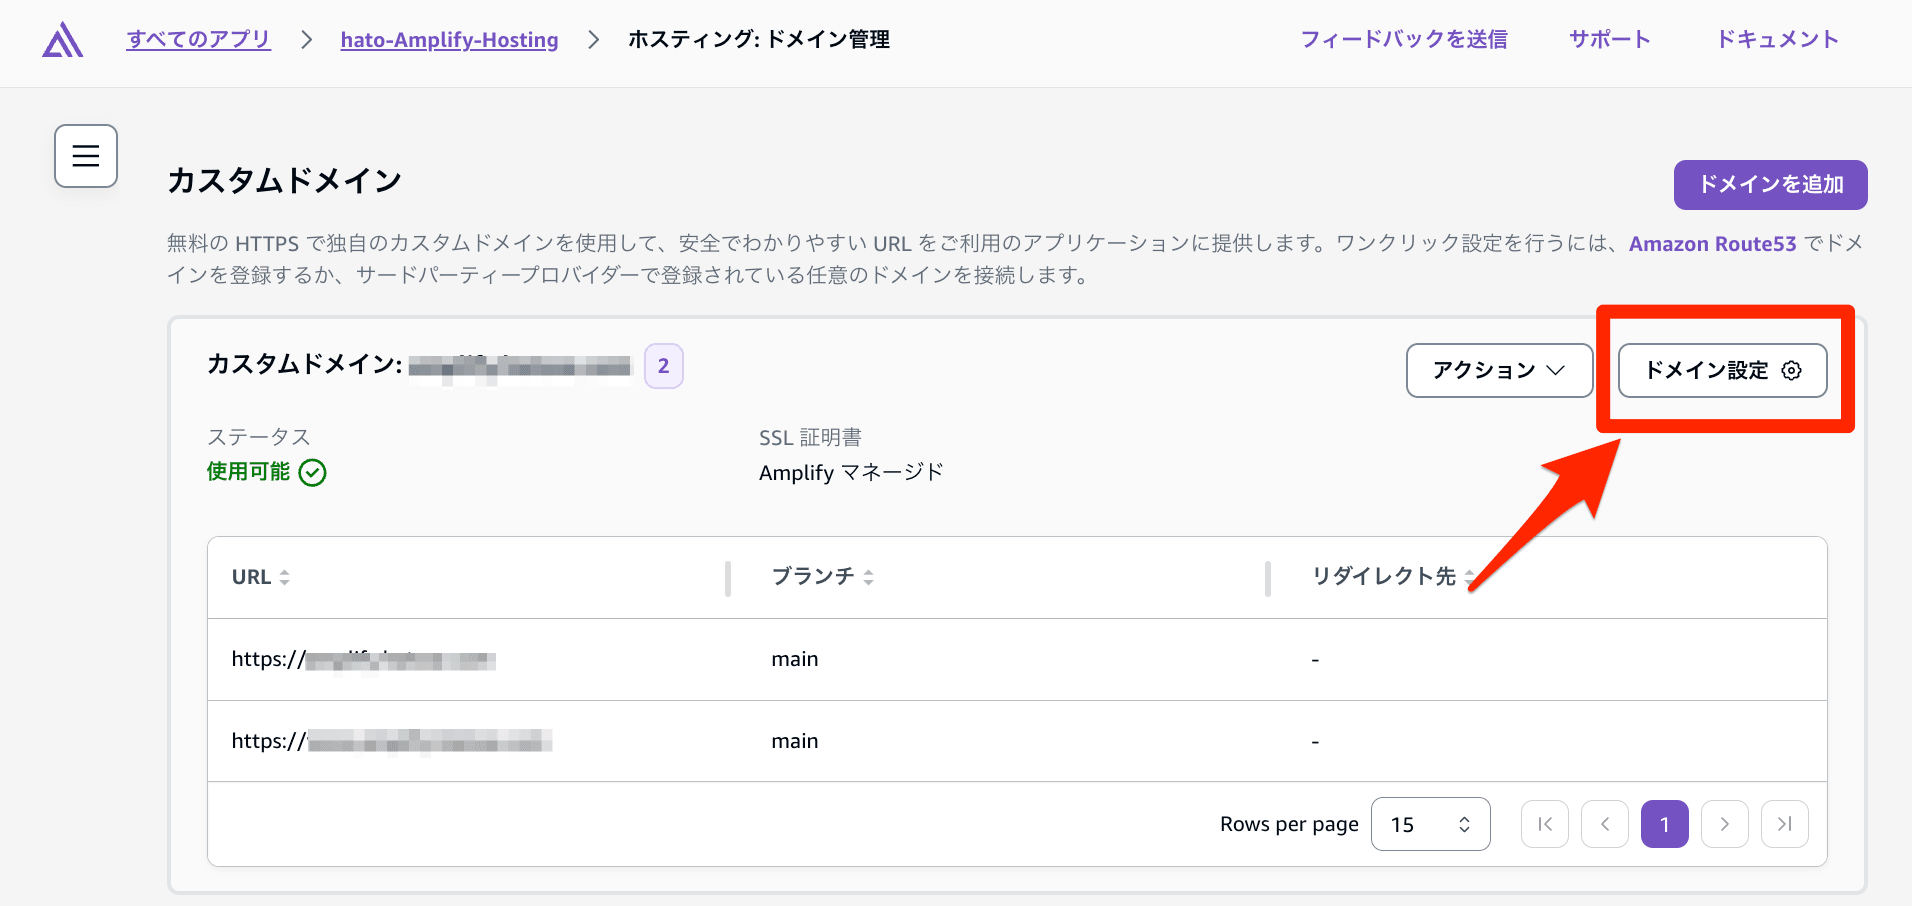
Task: Select the second https:// URL row cell
Action: pos(392,741)
